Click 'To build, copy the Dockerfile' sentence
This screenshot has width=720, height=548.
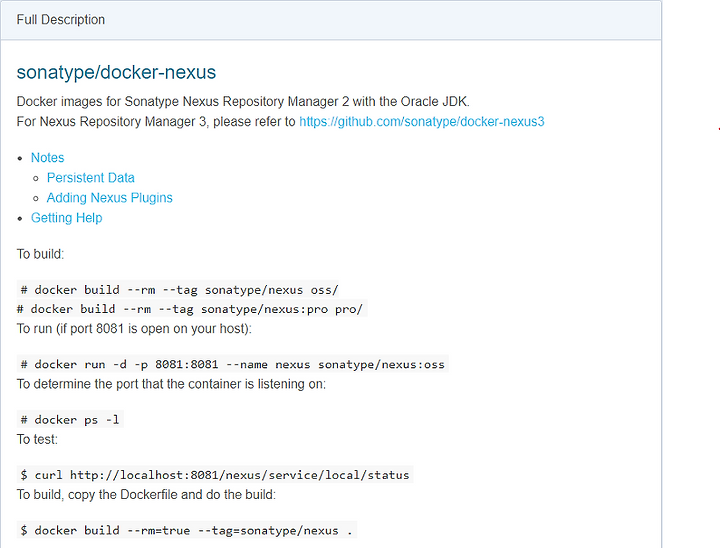(x=146, y=495)
